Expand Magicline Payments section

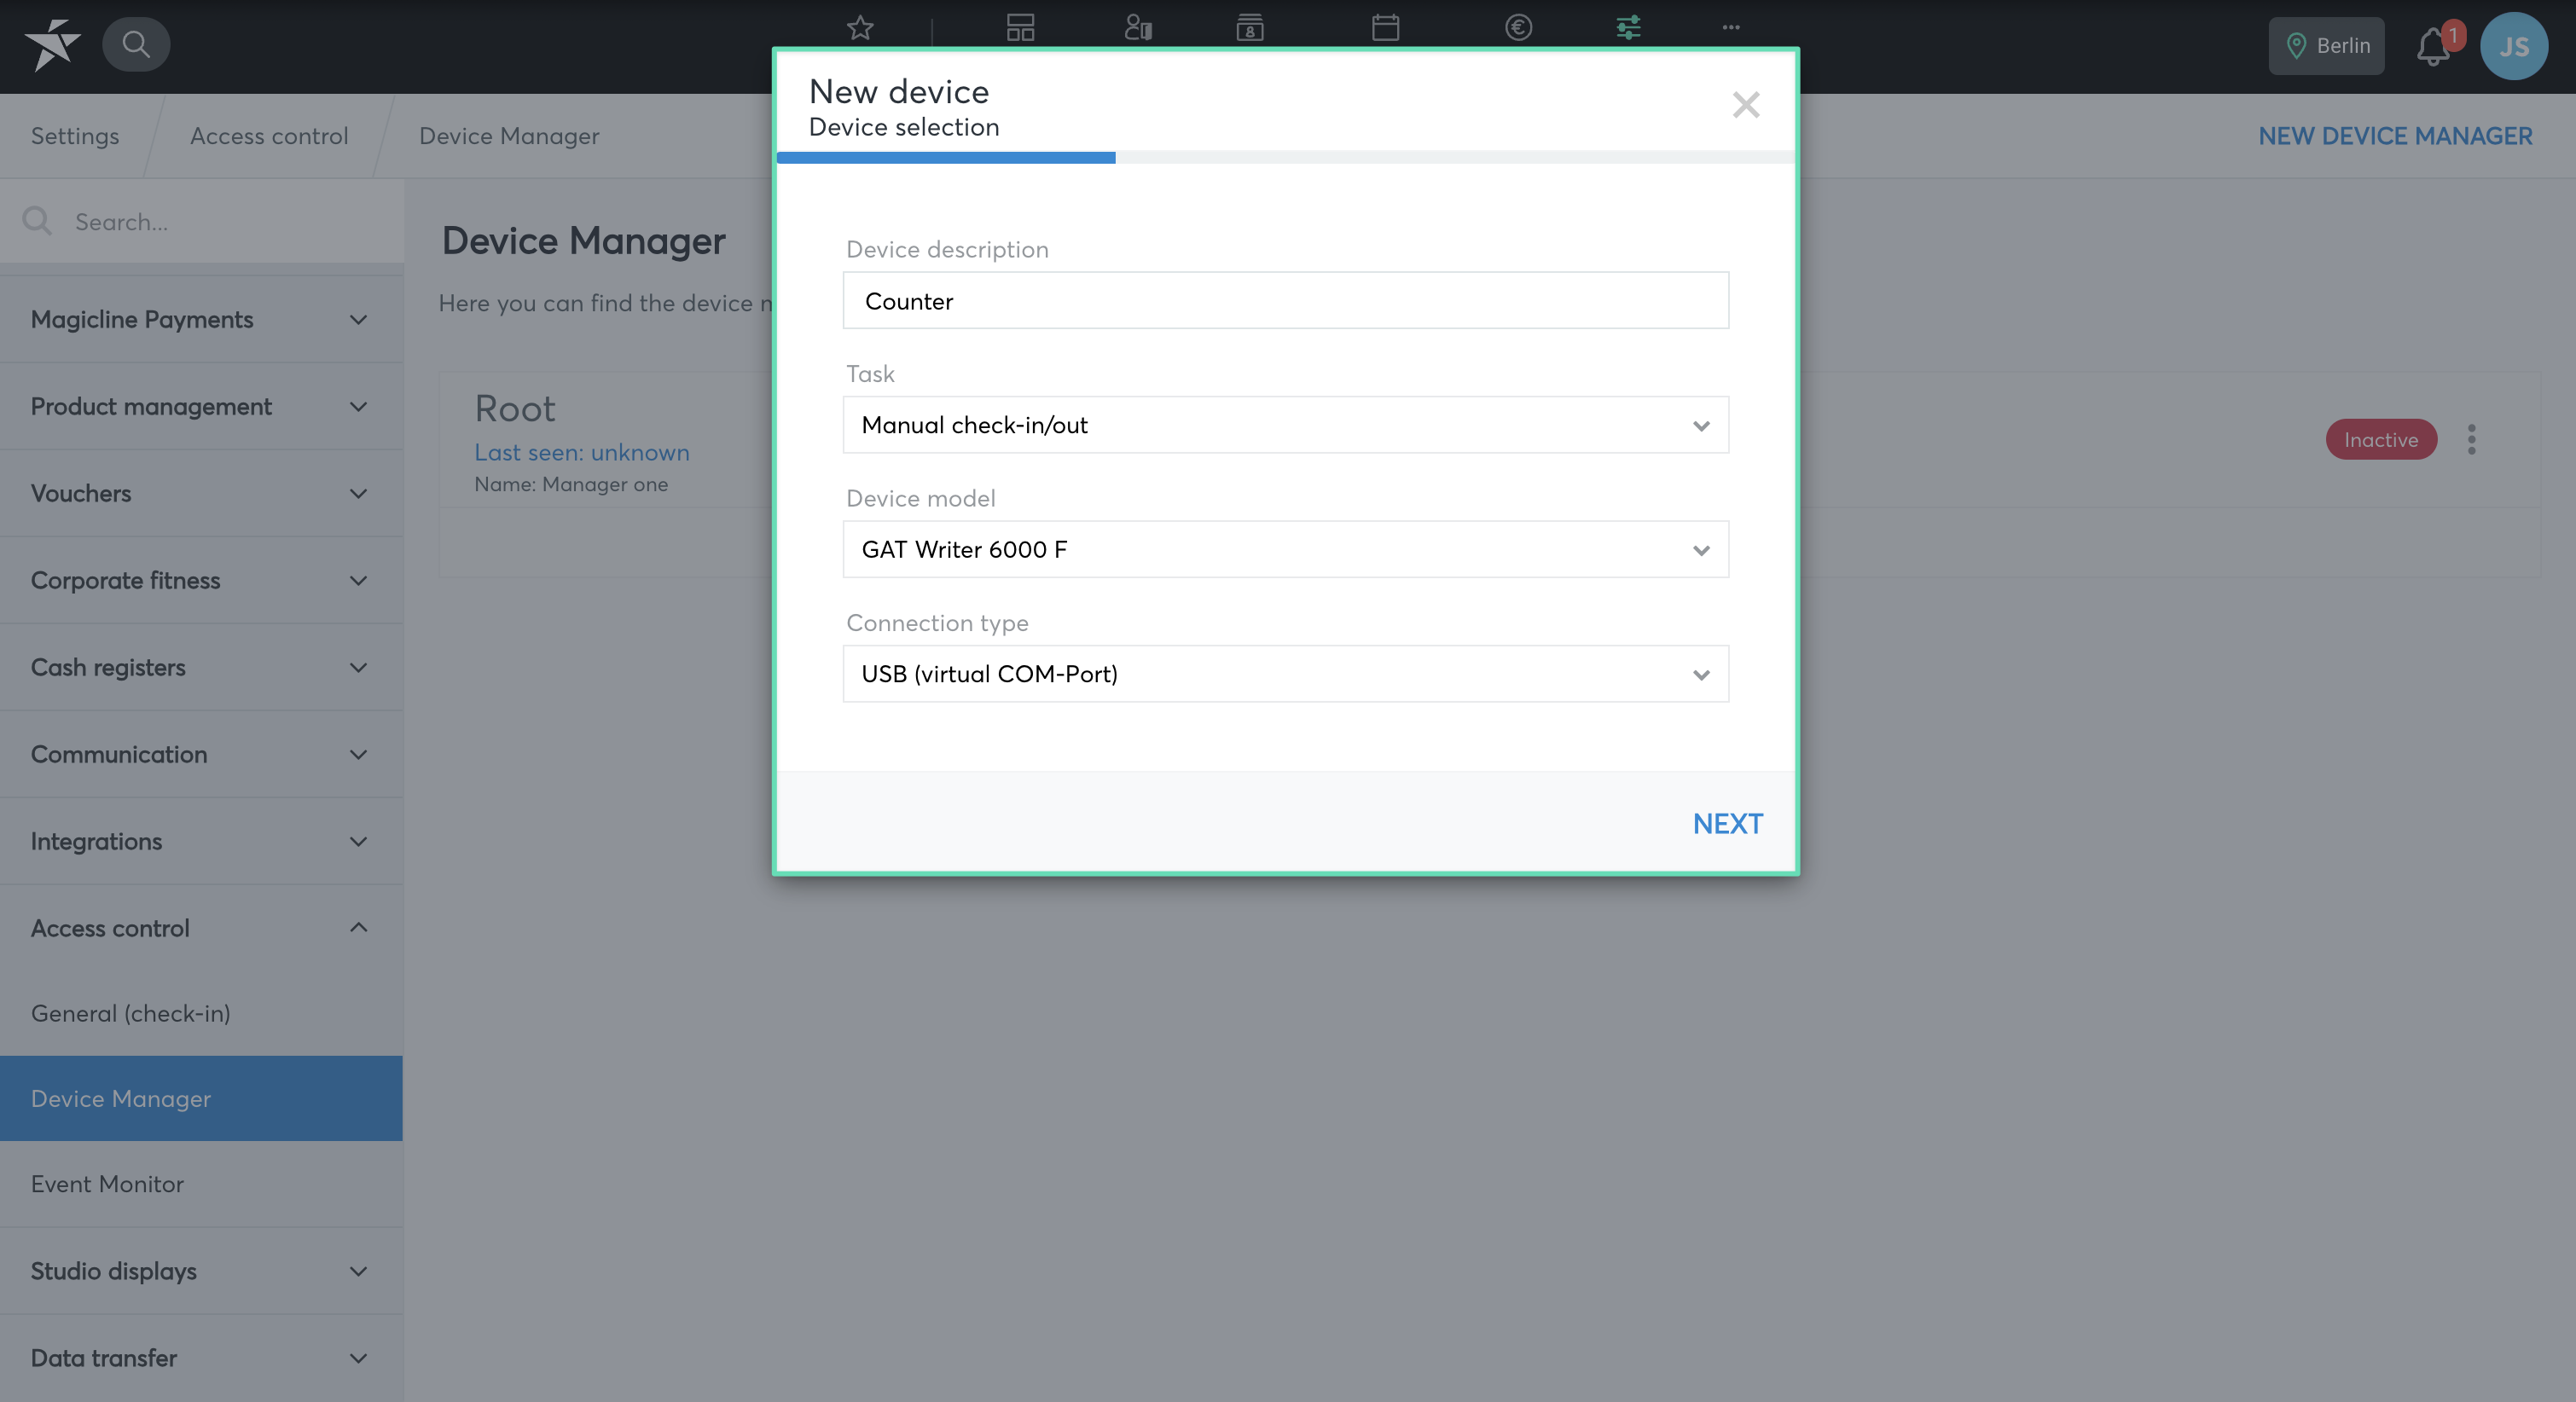pos(202,320)
